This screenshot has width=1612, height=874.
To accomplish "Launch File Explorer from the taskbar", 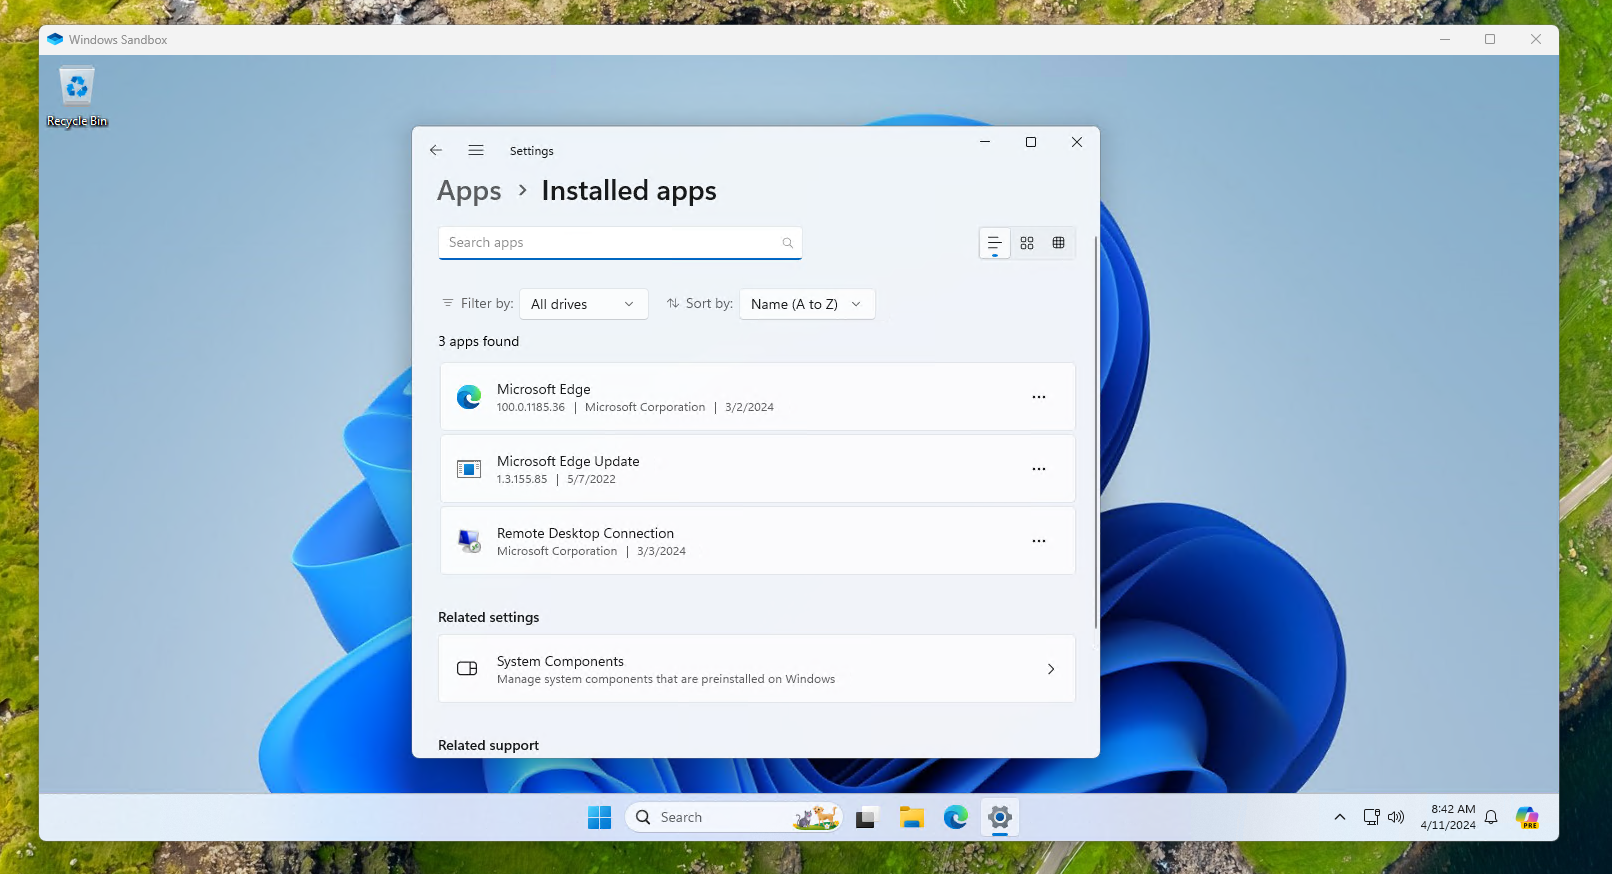I will (911, 817).
